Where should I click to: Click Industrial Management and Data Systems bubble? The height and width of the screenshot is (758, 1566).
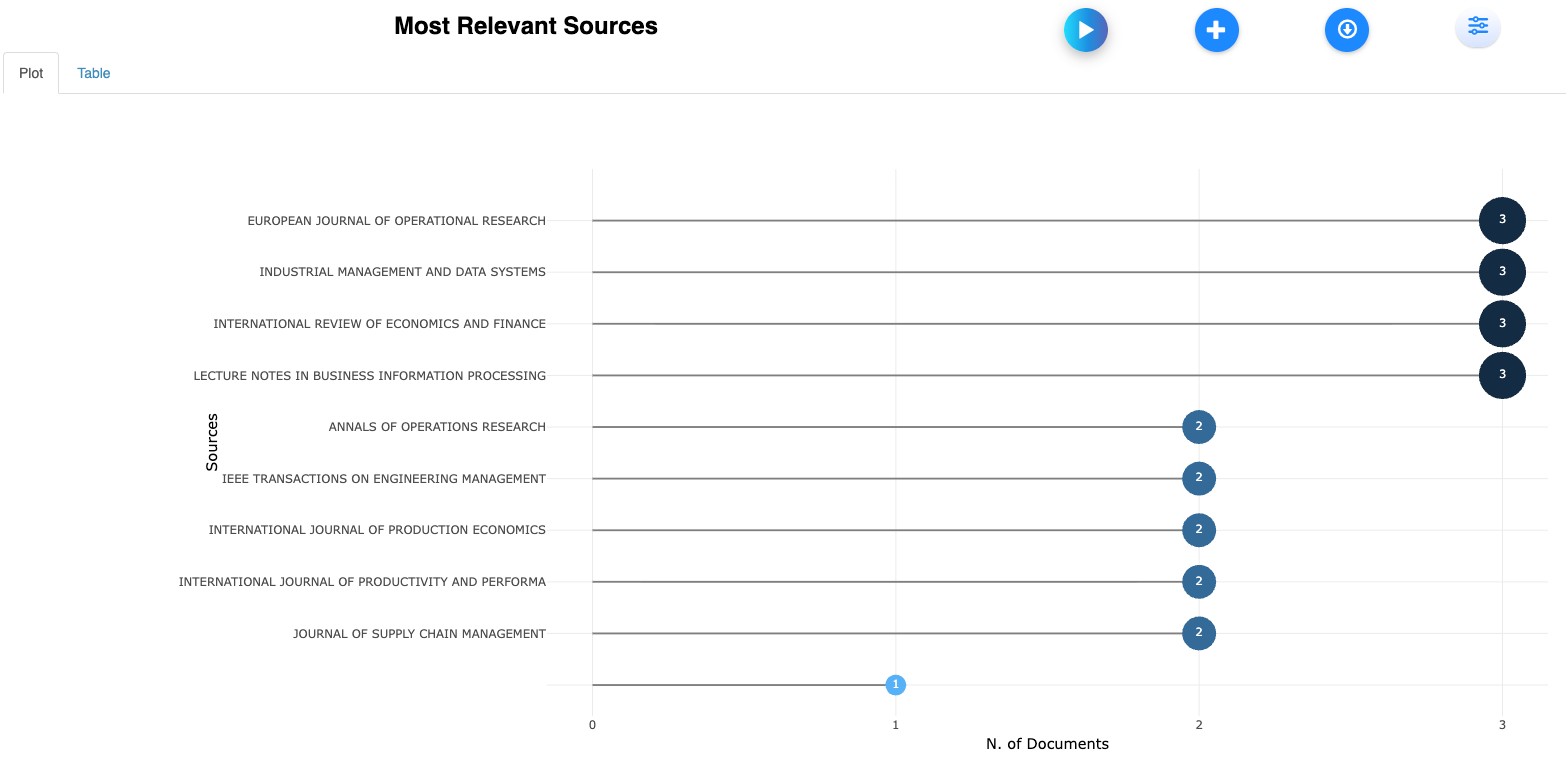point(1501,272)
